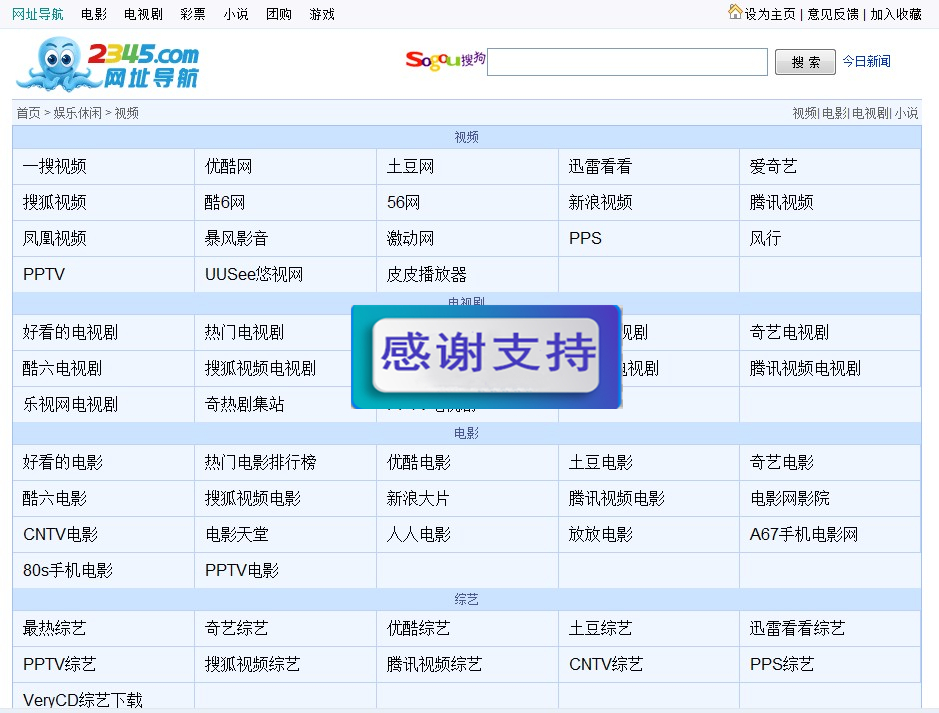Viewport: 939px width, 713px height.
Task: Click the 感谢支持 popup banner
Action: (x=486, y=357)
